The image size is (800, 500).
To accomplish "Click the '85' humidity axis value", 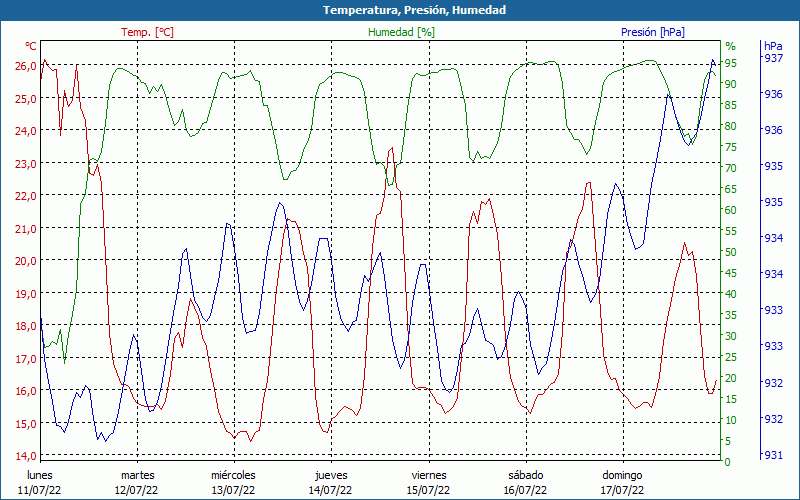I will [731, 105].
